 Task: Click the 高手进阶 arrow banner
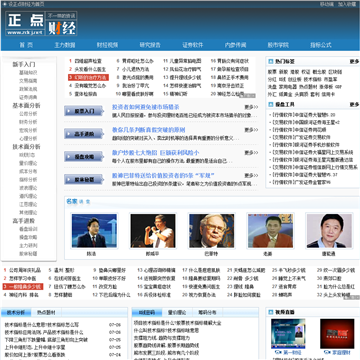point(84,134)
